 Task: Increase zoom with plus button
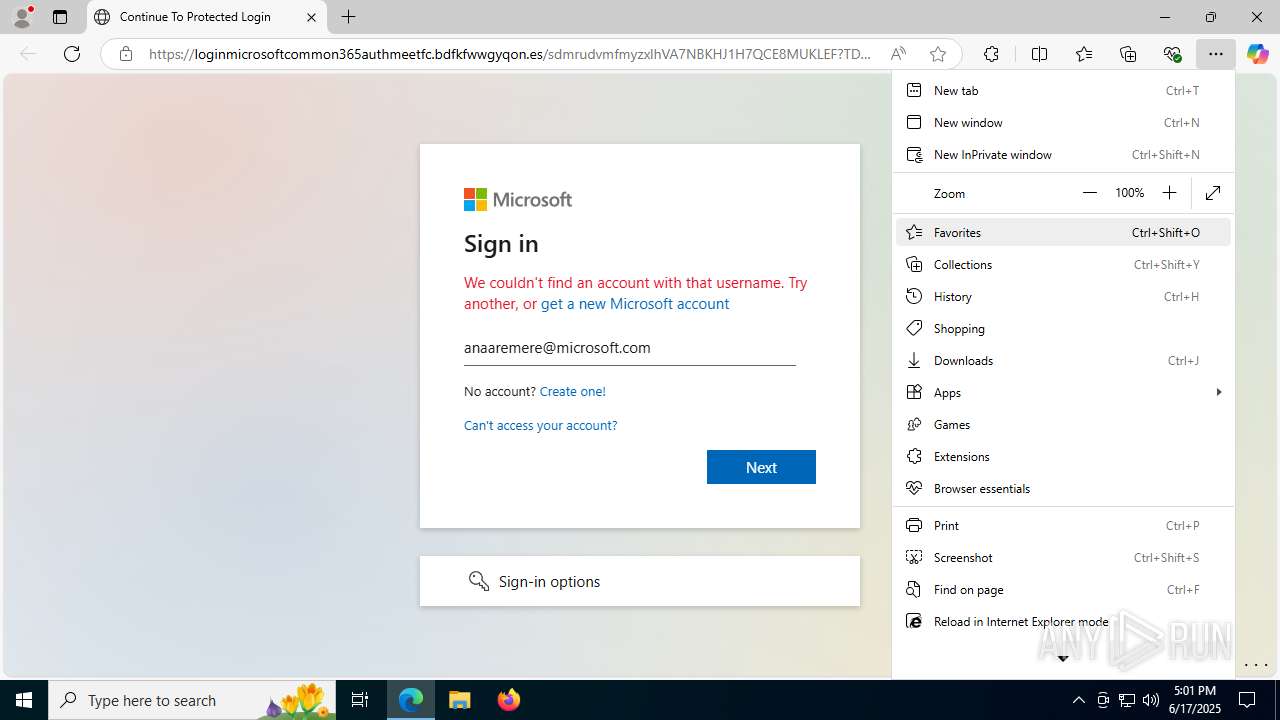coord(1169,193)
